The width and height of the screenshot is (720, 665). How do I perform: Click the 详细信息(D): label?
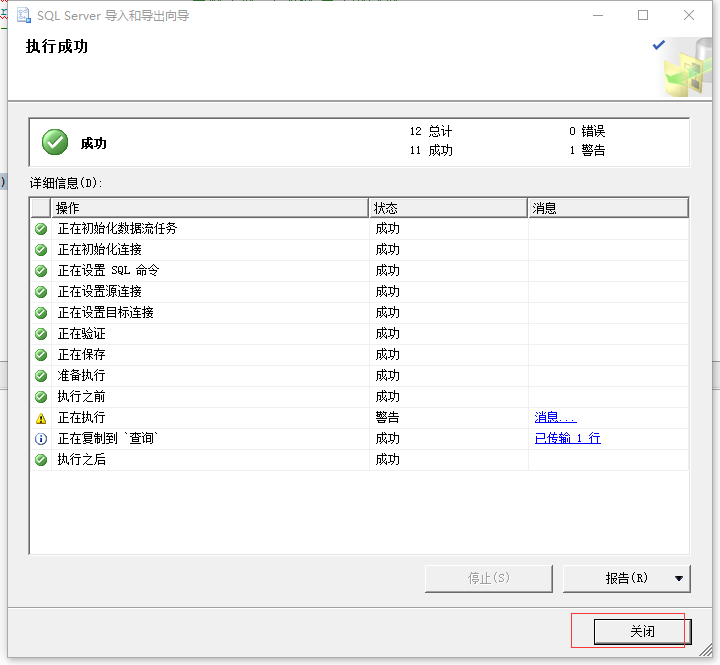pos(66,183)
